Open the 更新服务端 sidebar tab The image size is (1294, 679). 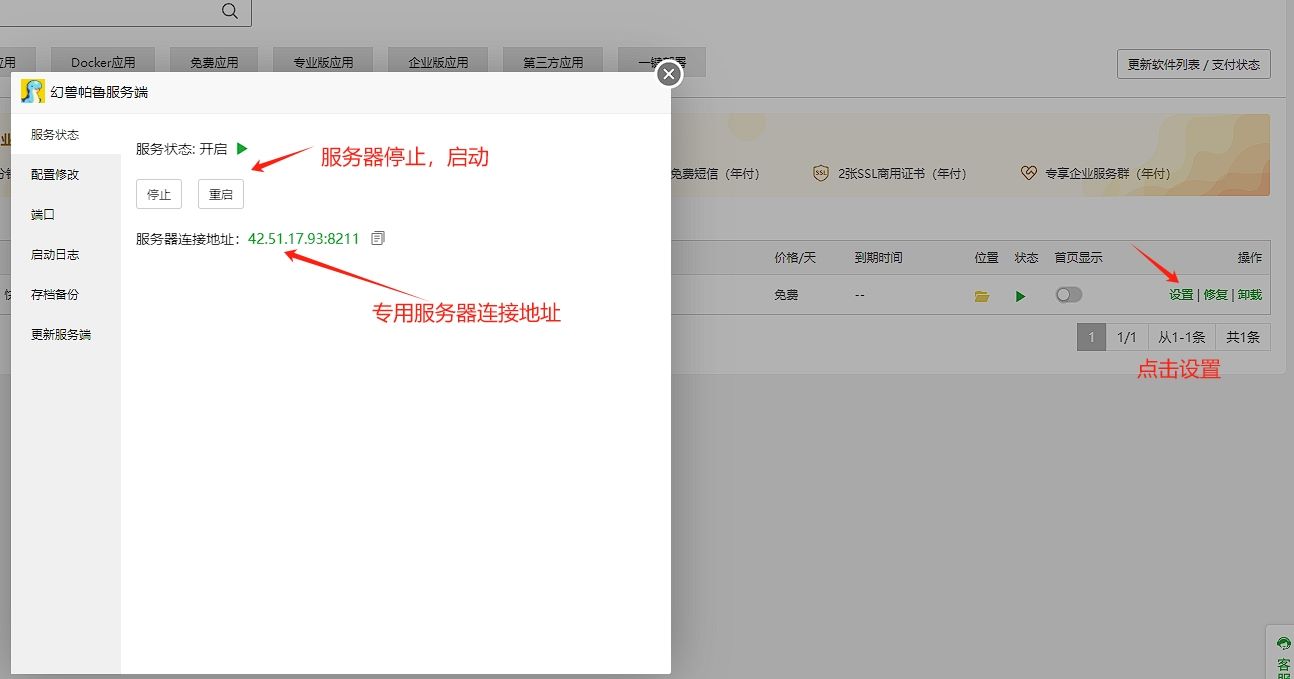click(66, 334)
